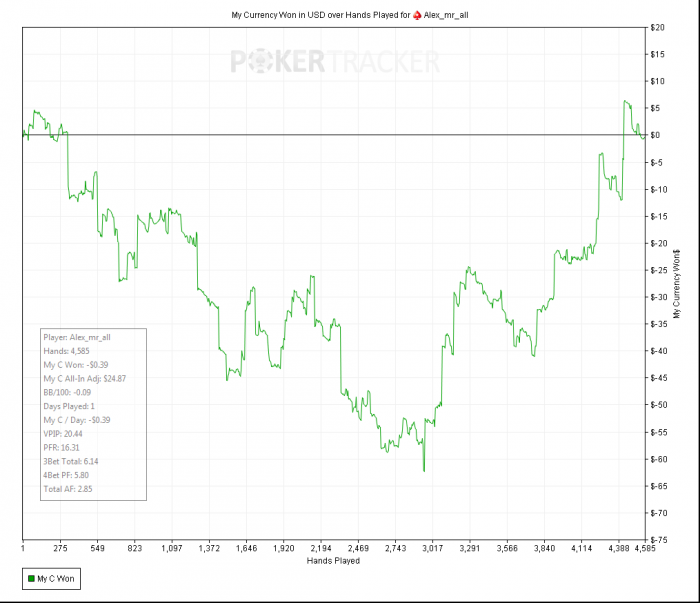700x603 pixels.
Task: Click the $-60 y-axis label
Action: (x=659, y=459)
